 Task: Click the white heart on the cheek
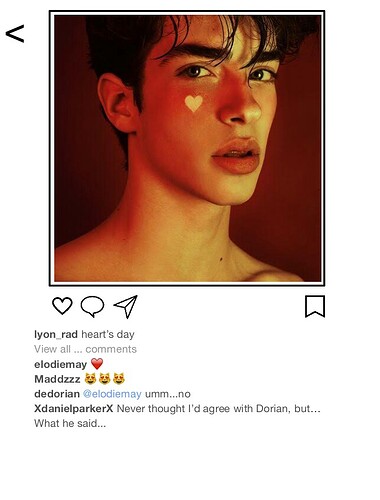point(193,103)
